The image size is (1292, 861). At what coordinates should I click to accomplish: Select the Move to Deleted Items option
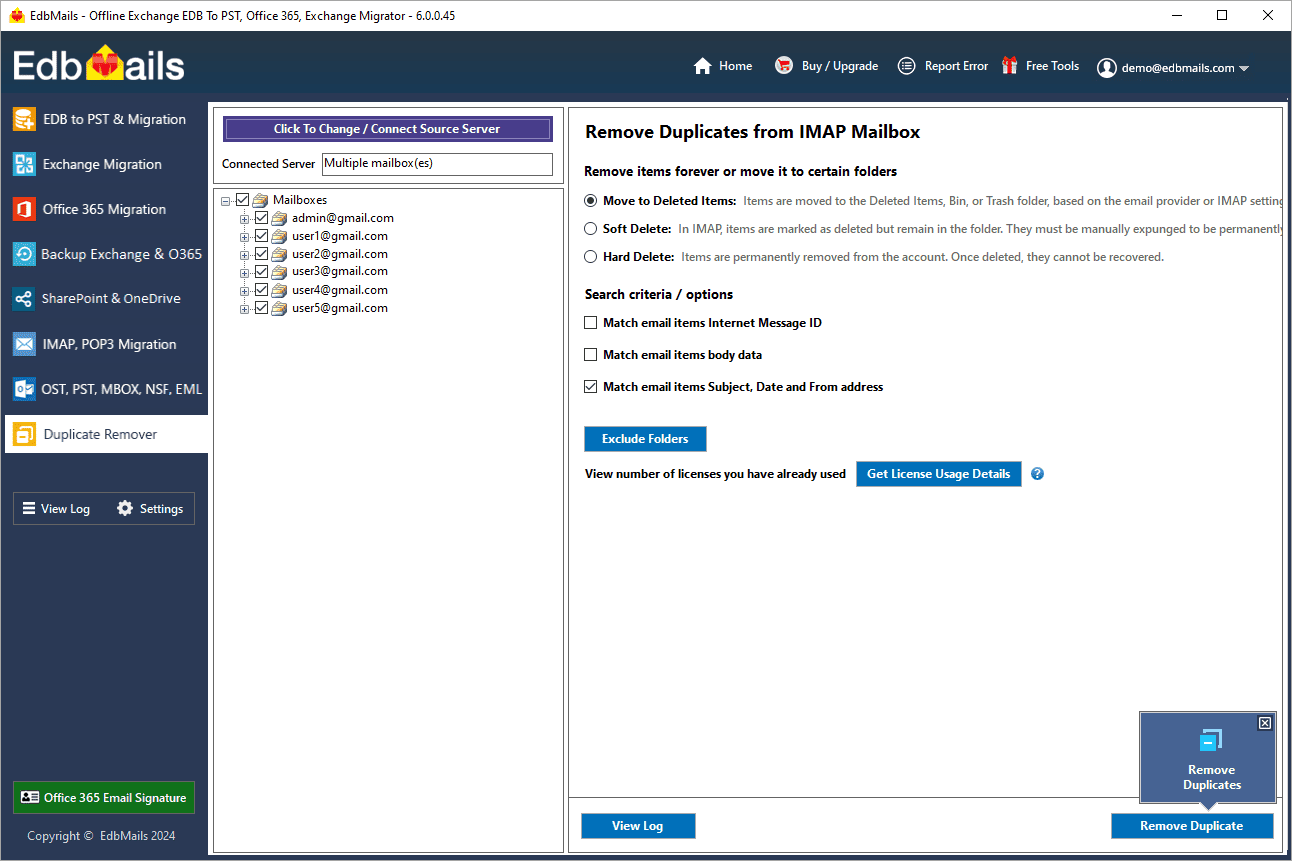tap(591, 201)
